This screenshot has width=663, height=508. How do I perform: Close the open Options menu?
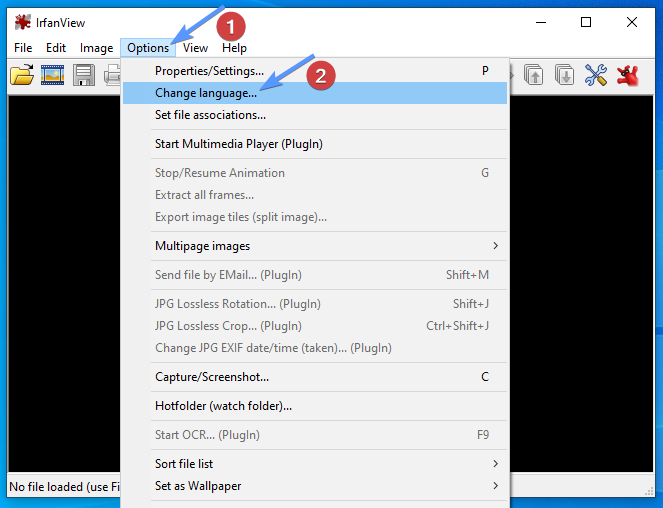(x=148, y=48)
